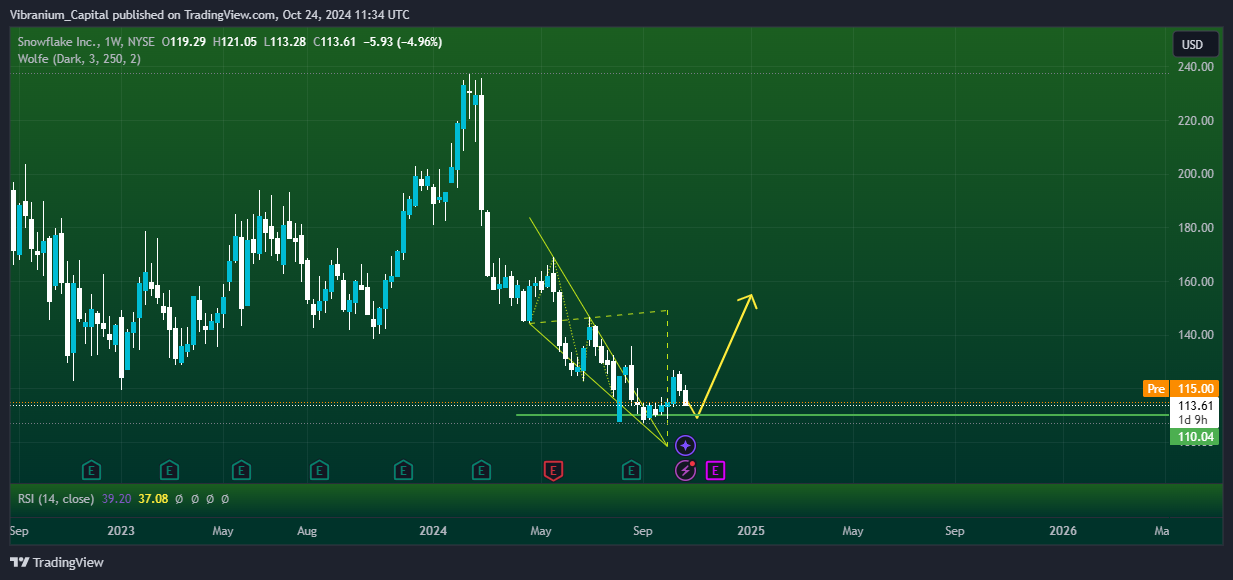Viewport: 1233px width, 580px height.
Task: Click the TradingView logo
Action: pos(57,562)
